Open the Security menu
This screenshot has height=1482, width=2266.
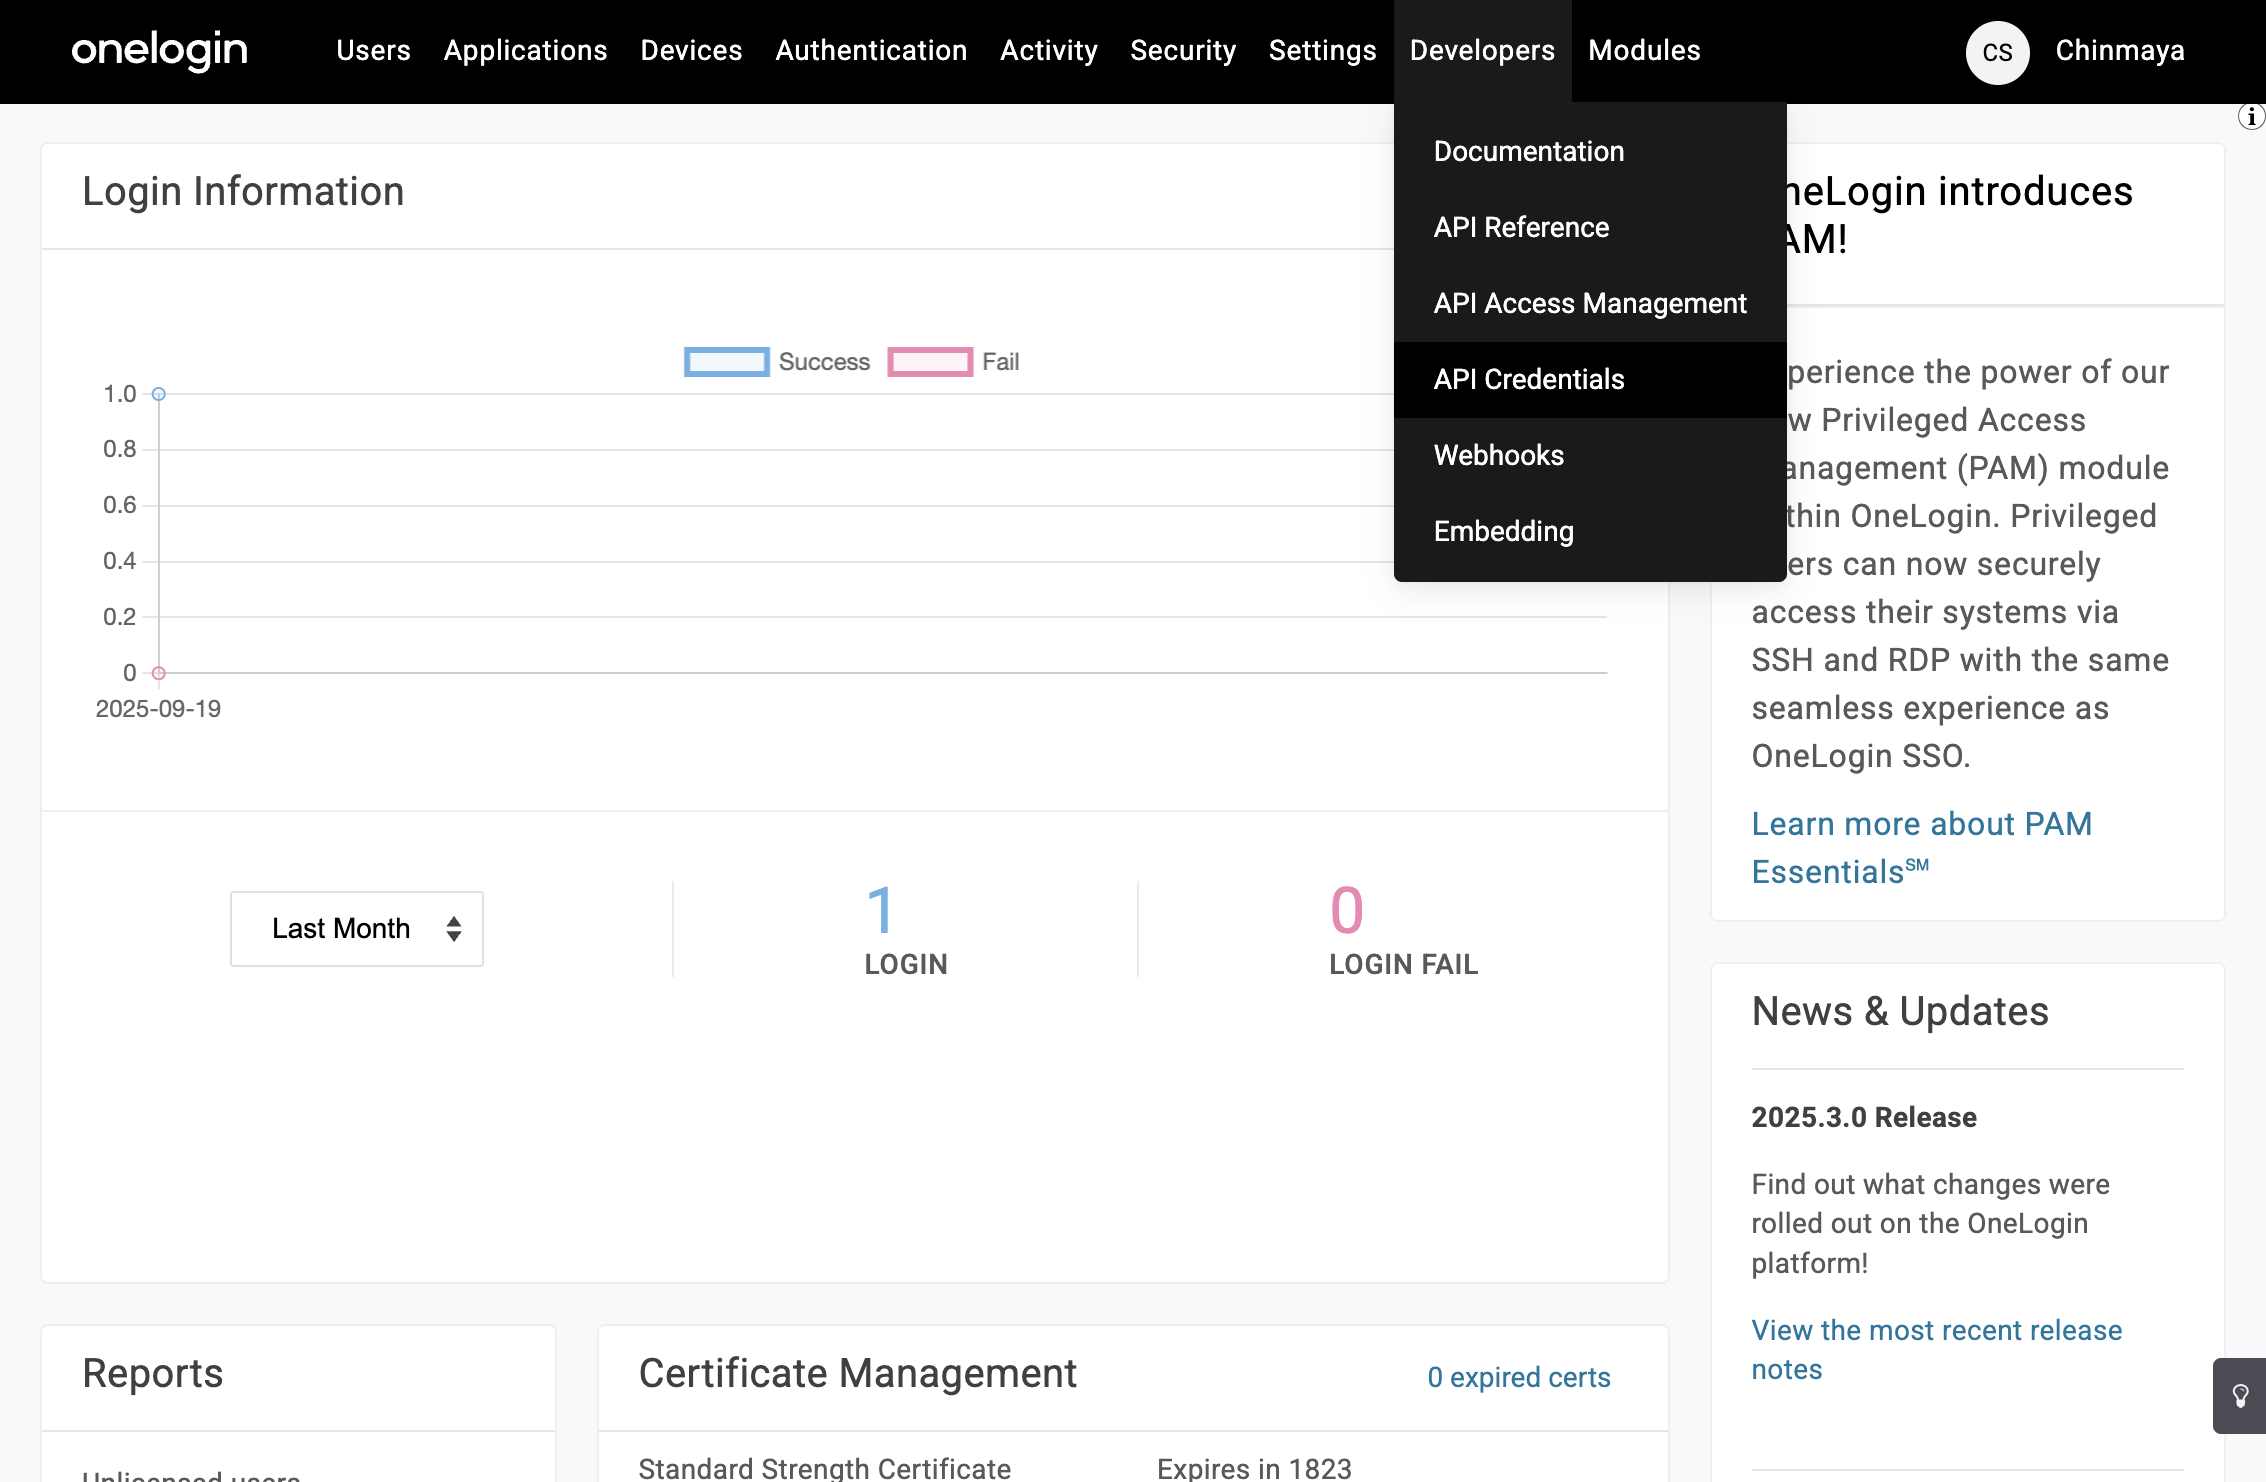1182,50
